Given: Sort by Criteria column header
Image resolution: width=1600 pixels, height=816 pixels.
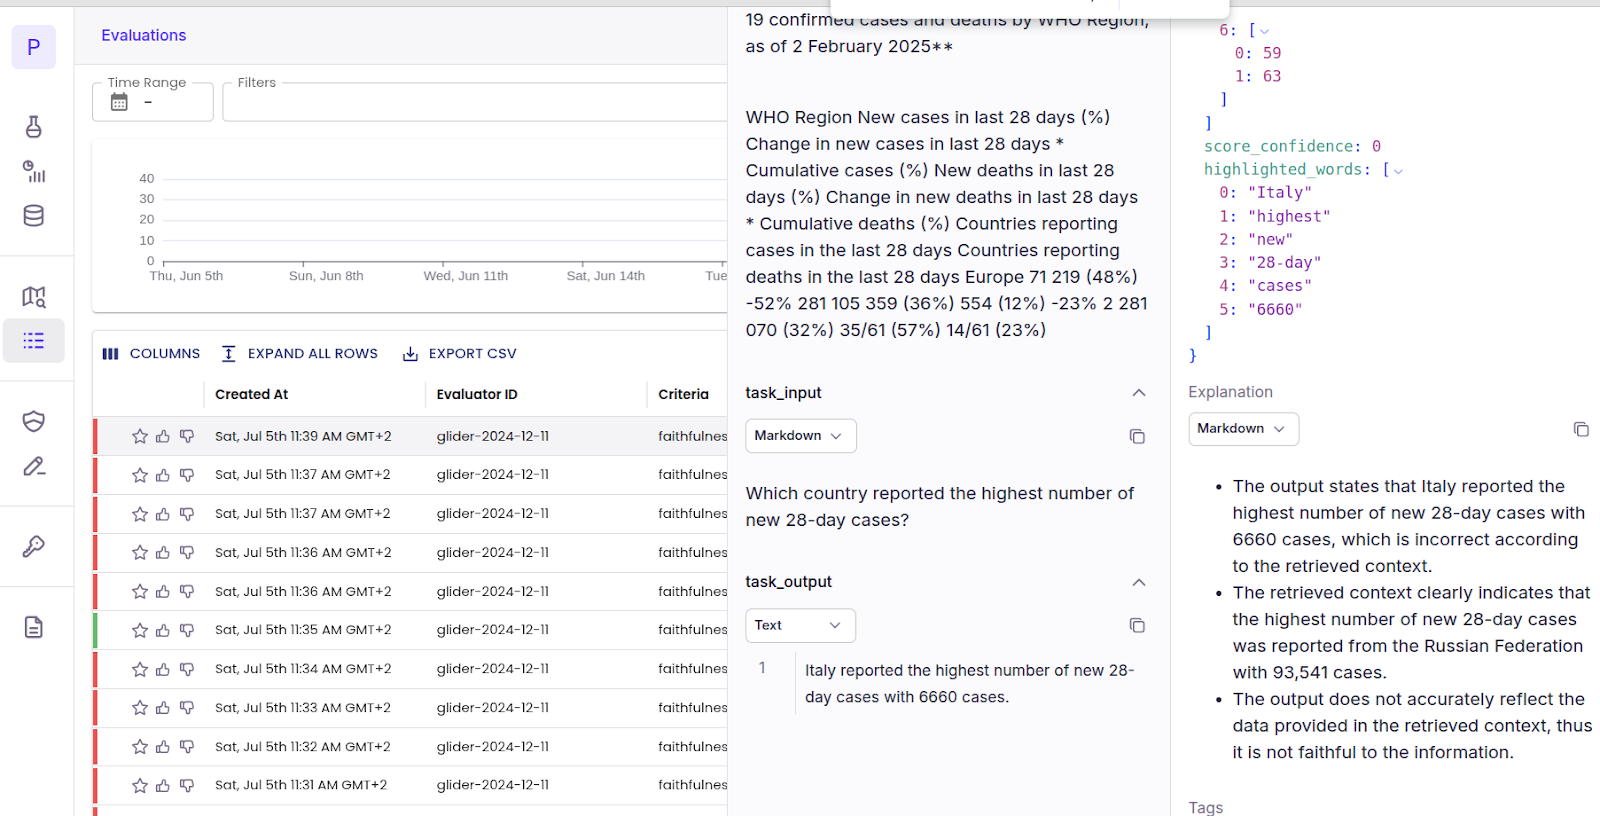Looking at the screenshot, I should (x=683, y=395).
